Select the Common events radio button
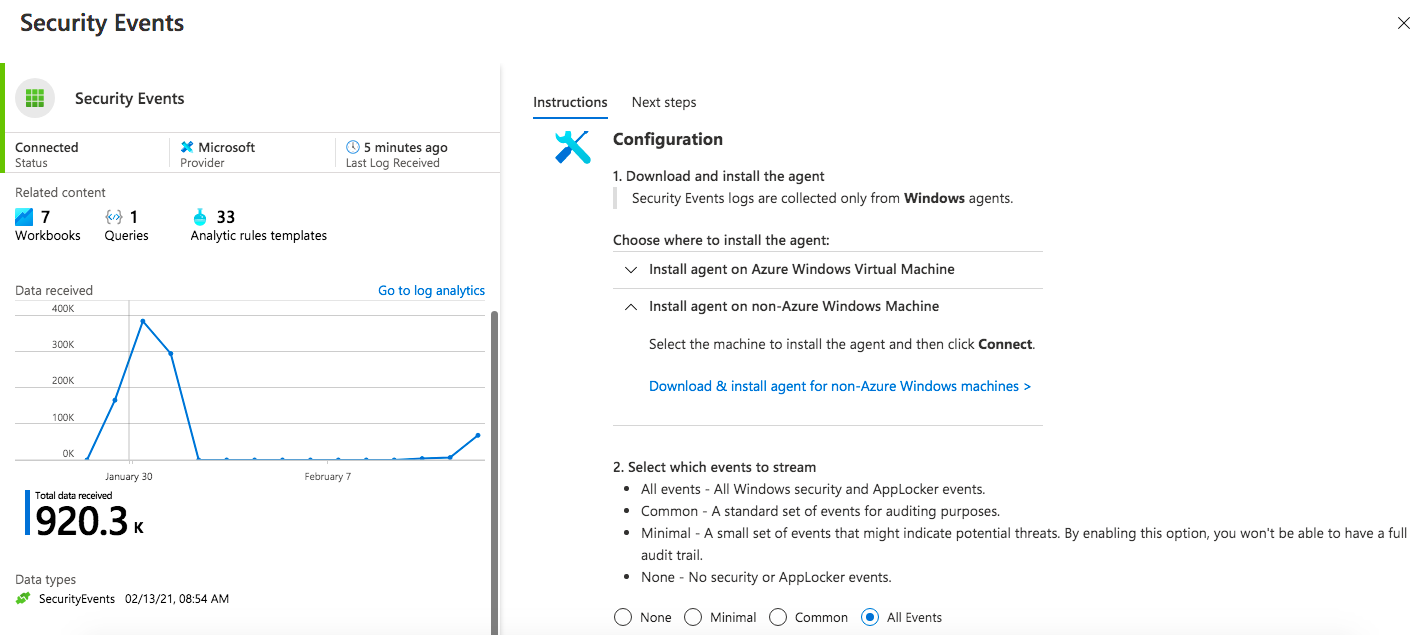1424x635 pixels. pos(778,617)
